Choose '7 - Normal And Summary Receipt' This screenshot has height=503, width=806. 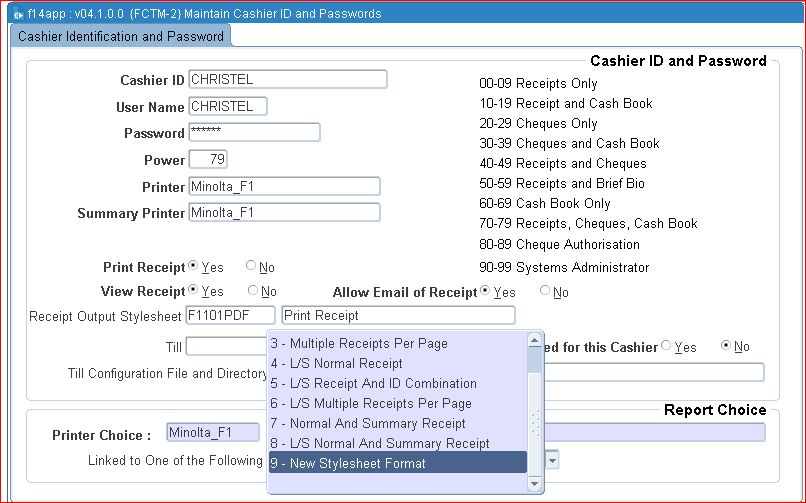tap(397, 423)
